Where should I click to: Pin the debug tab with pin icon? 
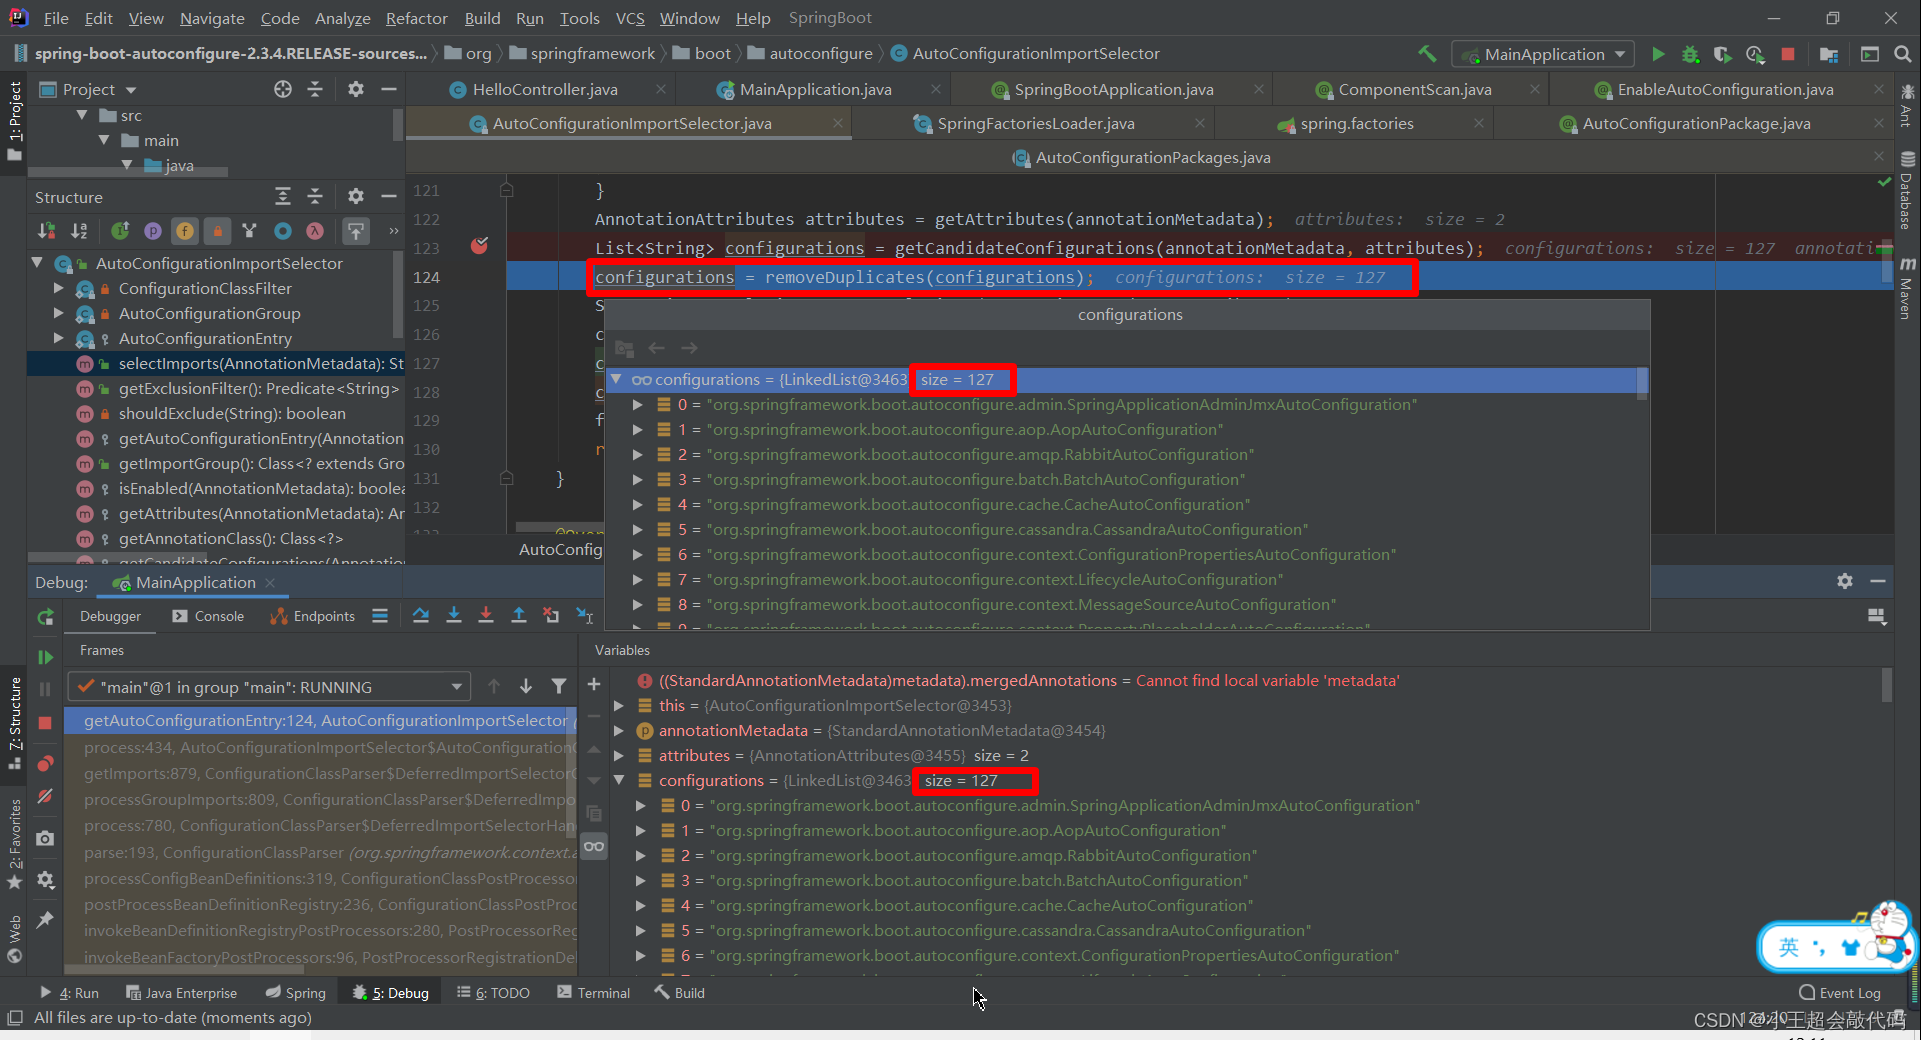[45, 920]
